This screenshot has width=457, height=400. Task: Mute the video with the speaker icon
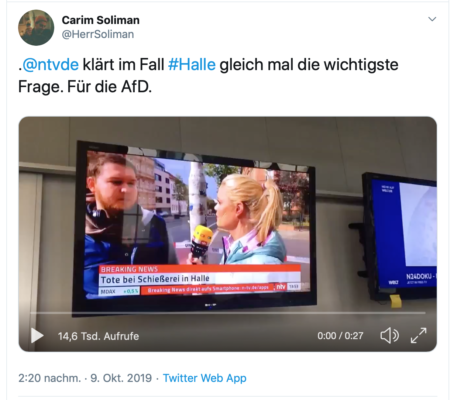click(x=389, y=335)
